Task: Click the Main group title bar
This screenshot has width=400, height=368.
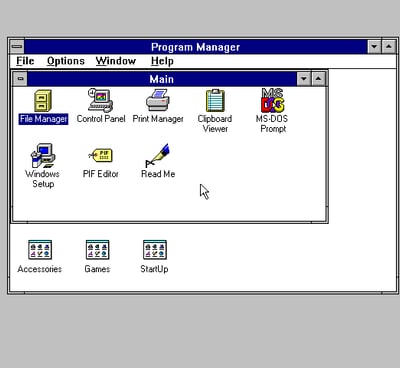Action: pos(162,79)
